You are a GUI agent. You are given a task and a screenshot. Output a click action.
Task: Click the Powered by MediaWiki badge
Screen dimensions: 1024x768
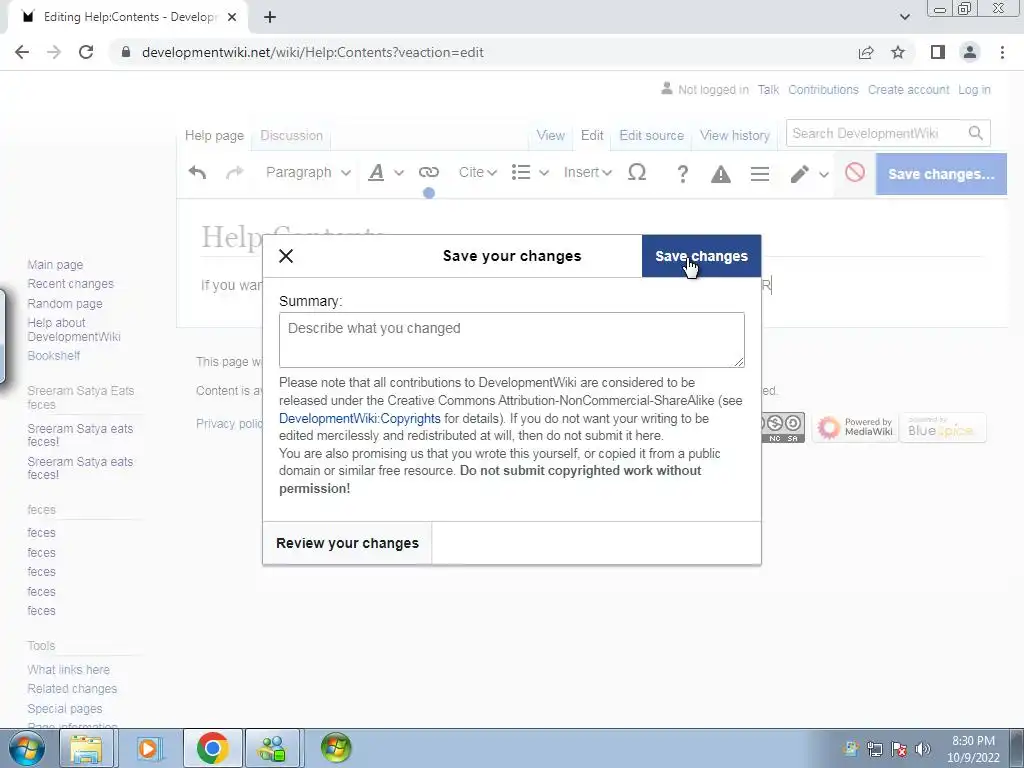click(x=855, y=428)
